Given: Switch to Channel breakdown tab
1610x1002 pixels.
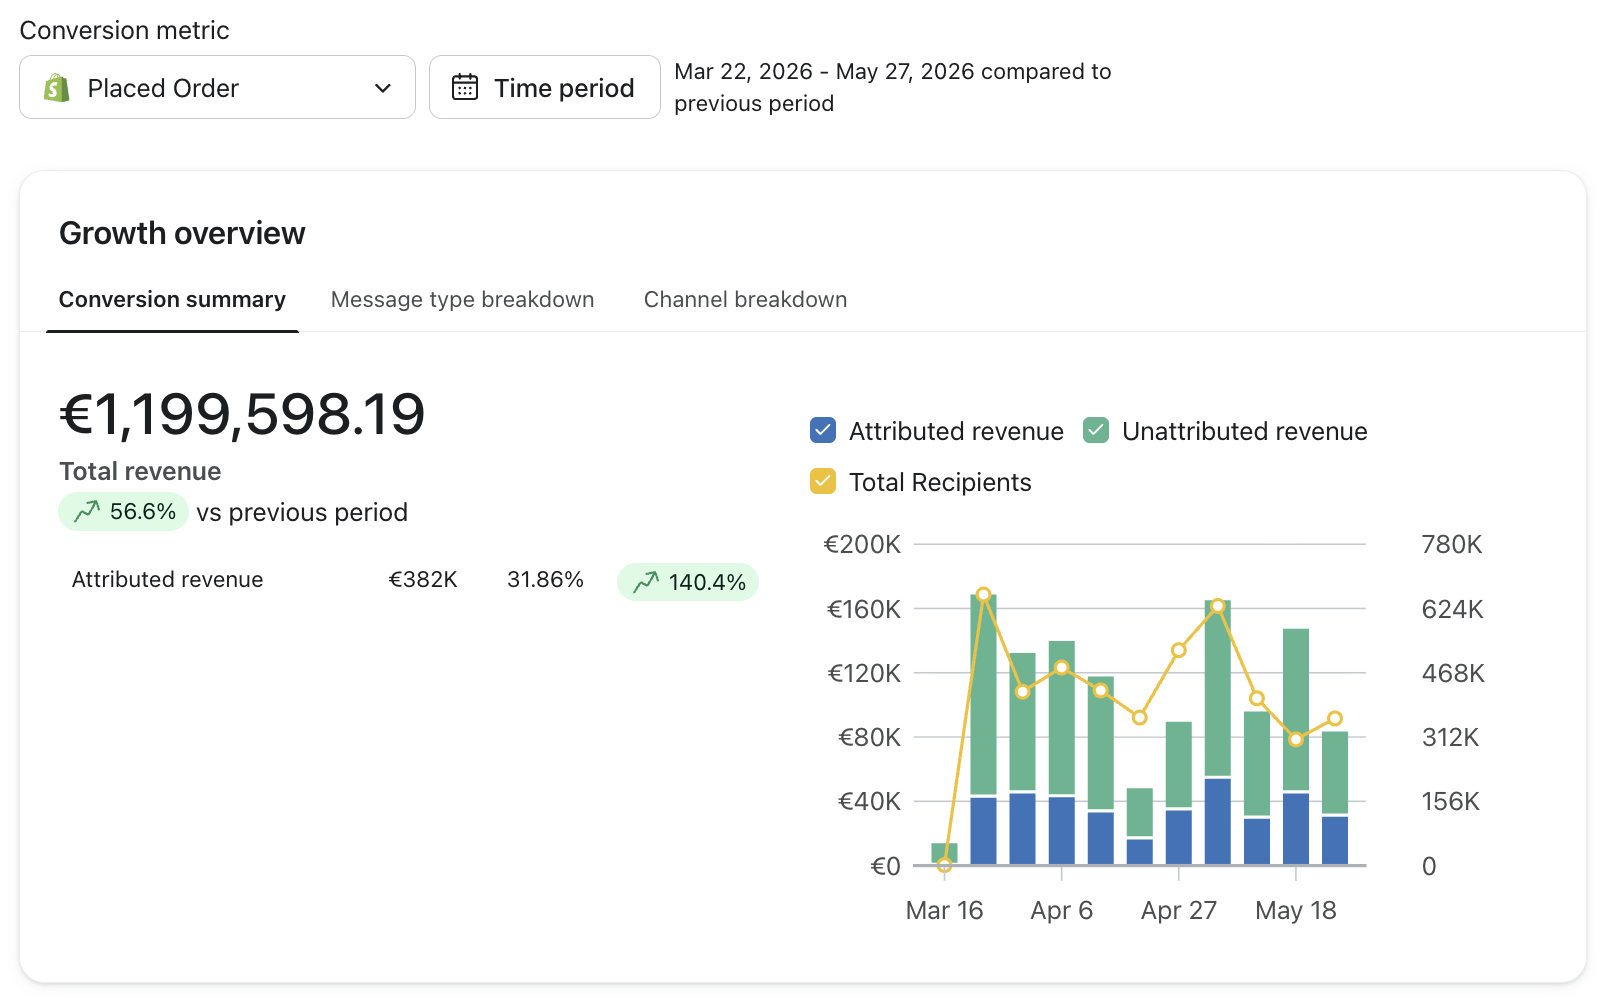Looking at the screenshot, I should [x=745, y=299].
